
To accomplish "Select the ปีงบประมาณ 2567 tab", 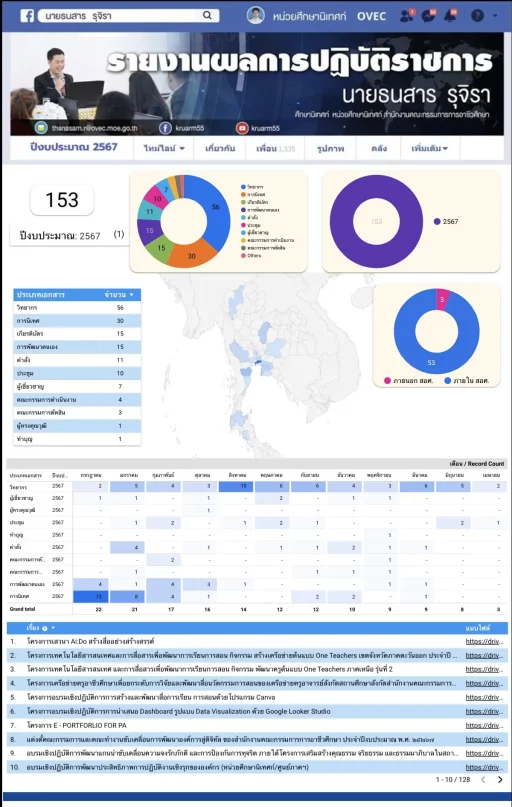I will tap(74, 147).
